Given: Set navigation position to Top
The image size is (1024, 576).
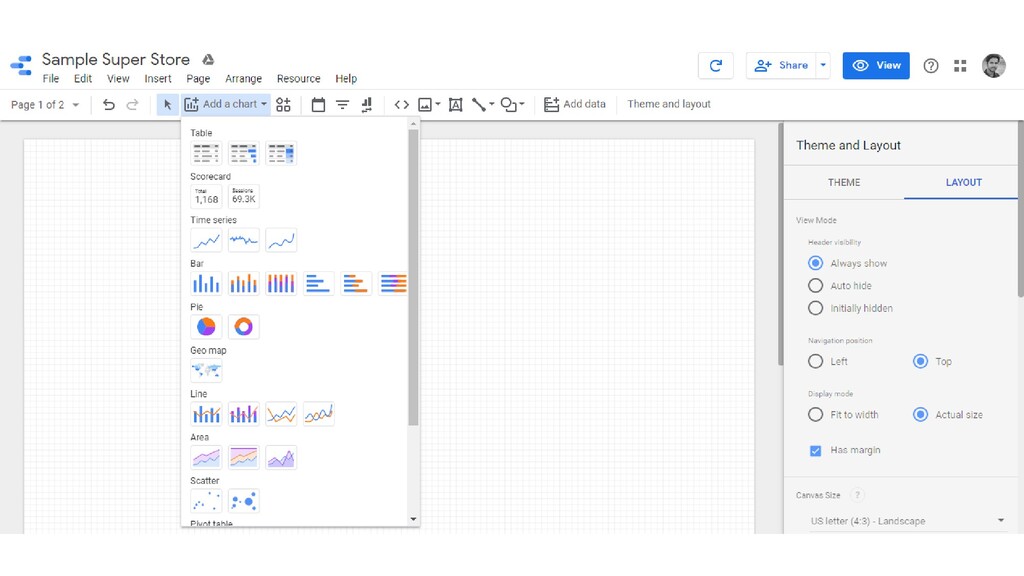Looking at the screenshot, I should pos(920,361).
